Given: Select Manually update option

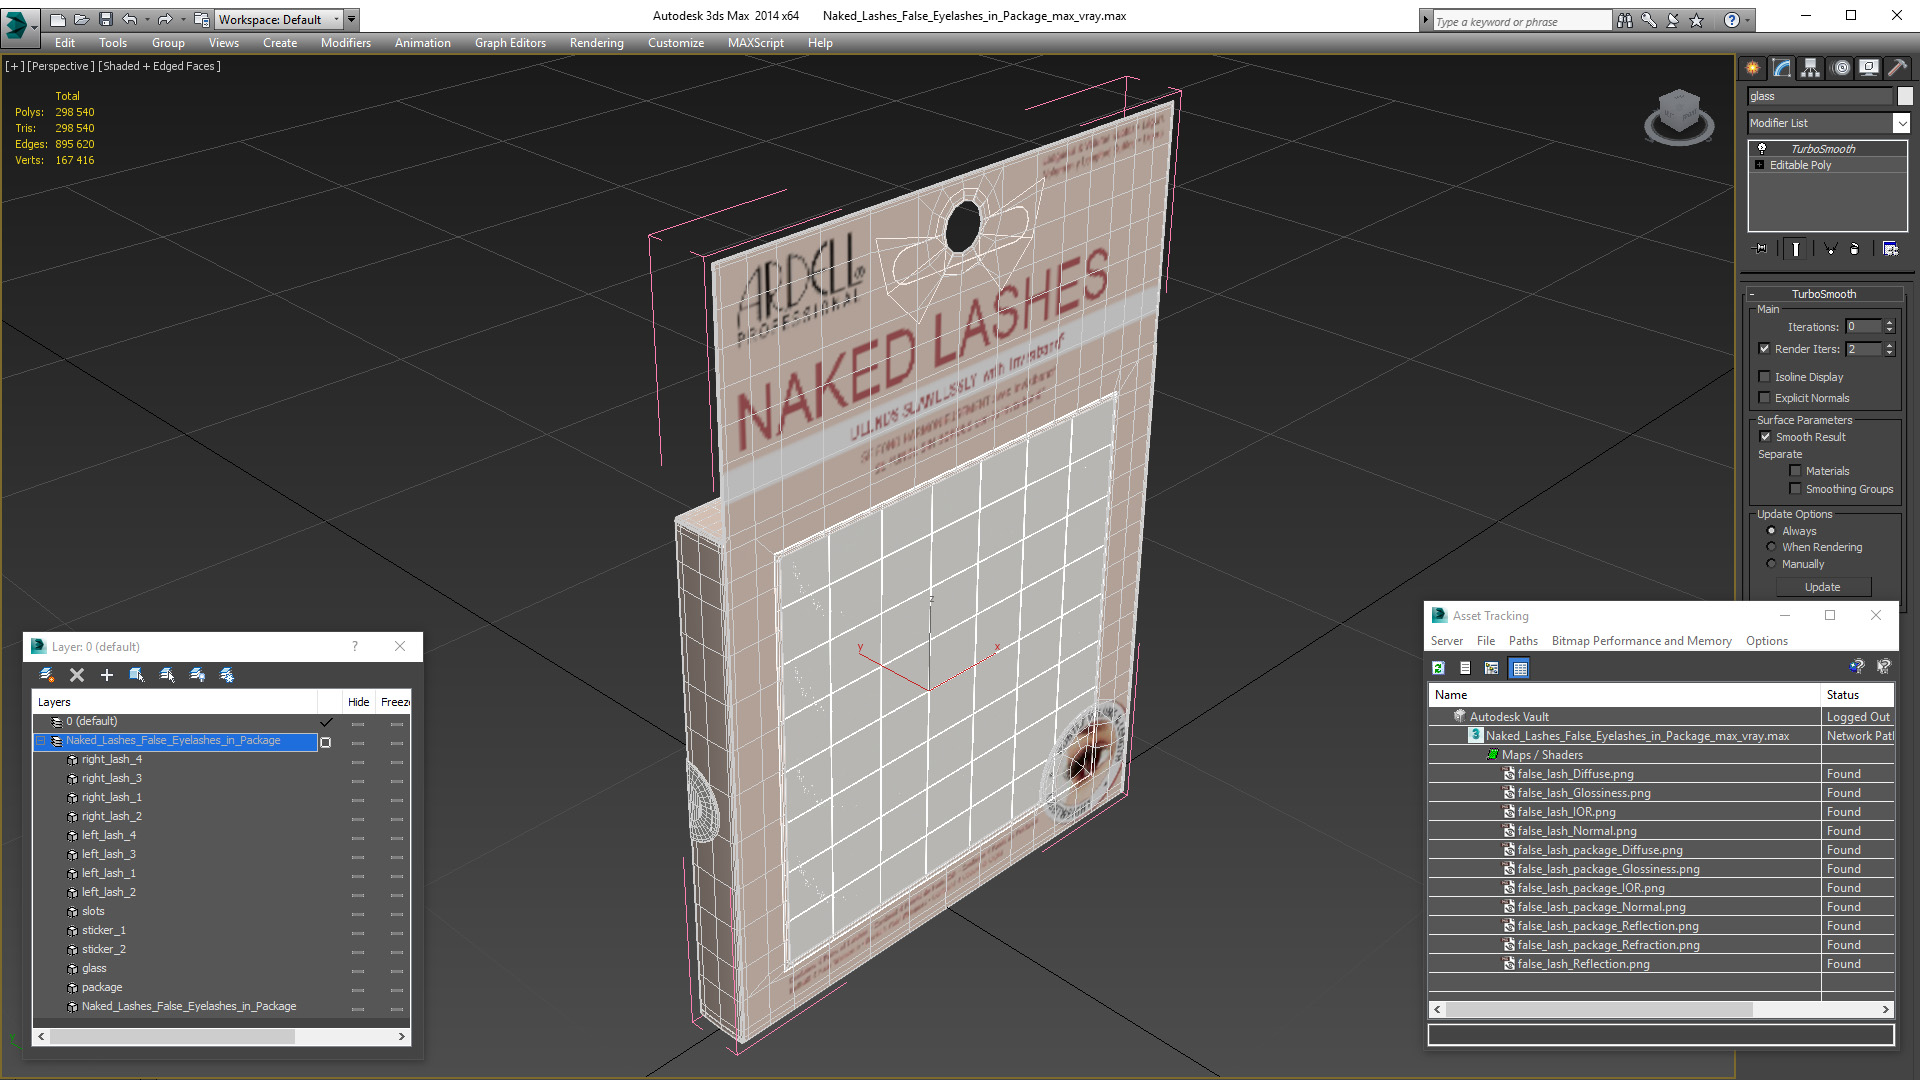Looking at the screenshot, I should (1771, 564).
